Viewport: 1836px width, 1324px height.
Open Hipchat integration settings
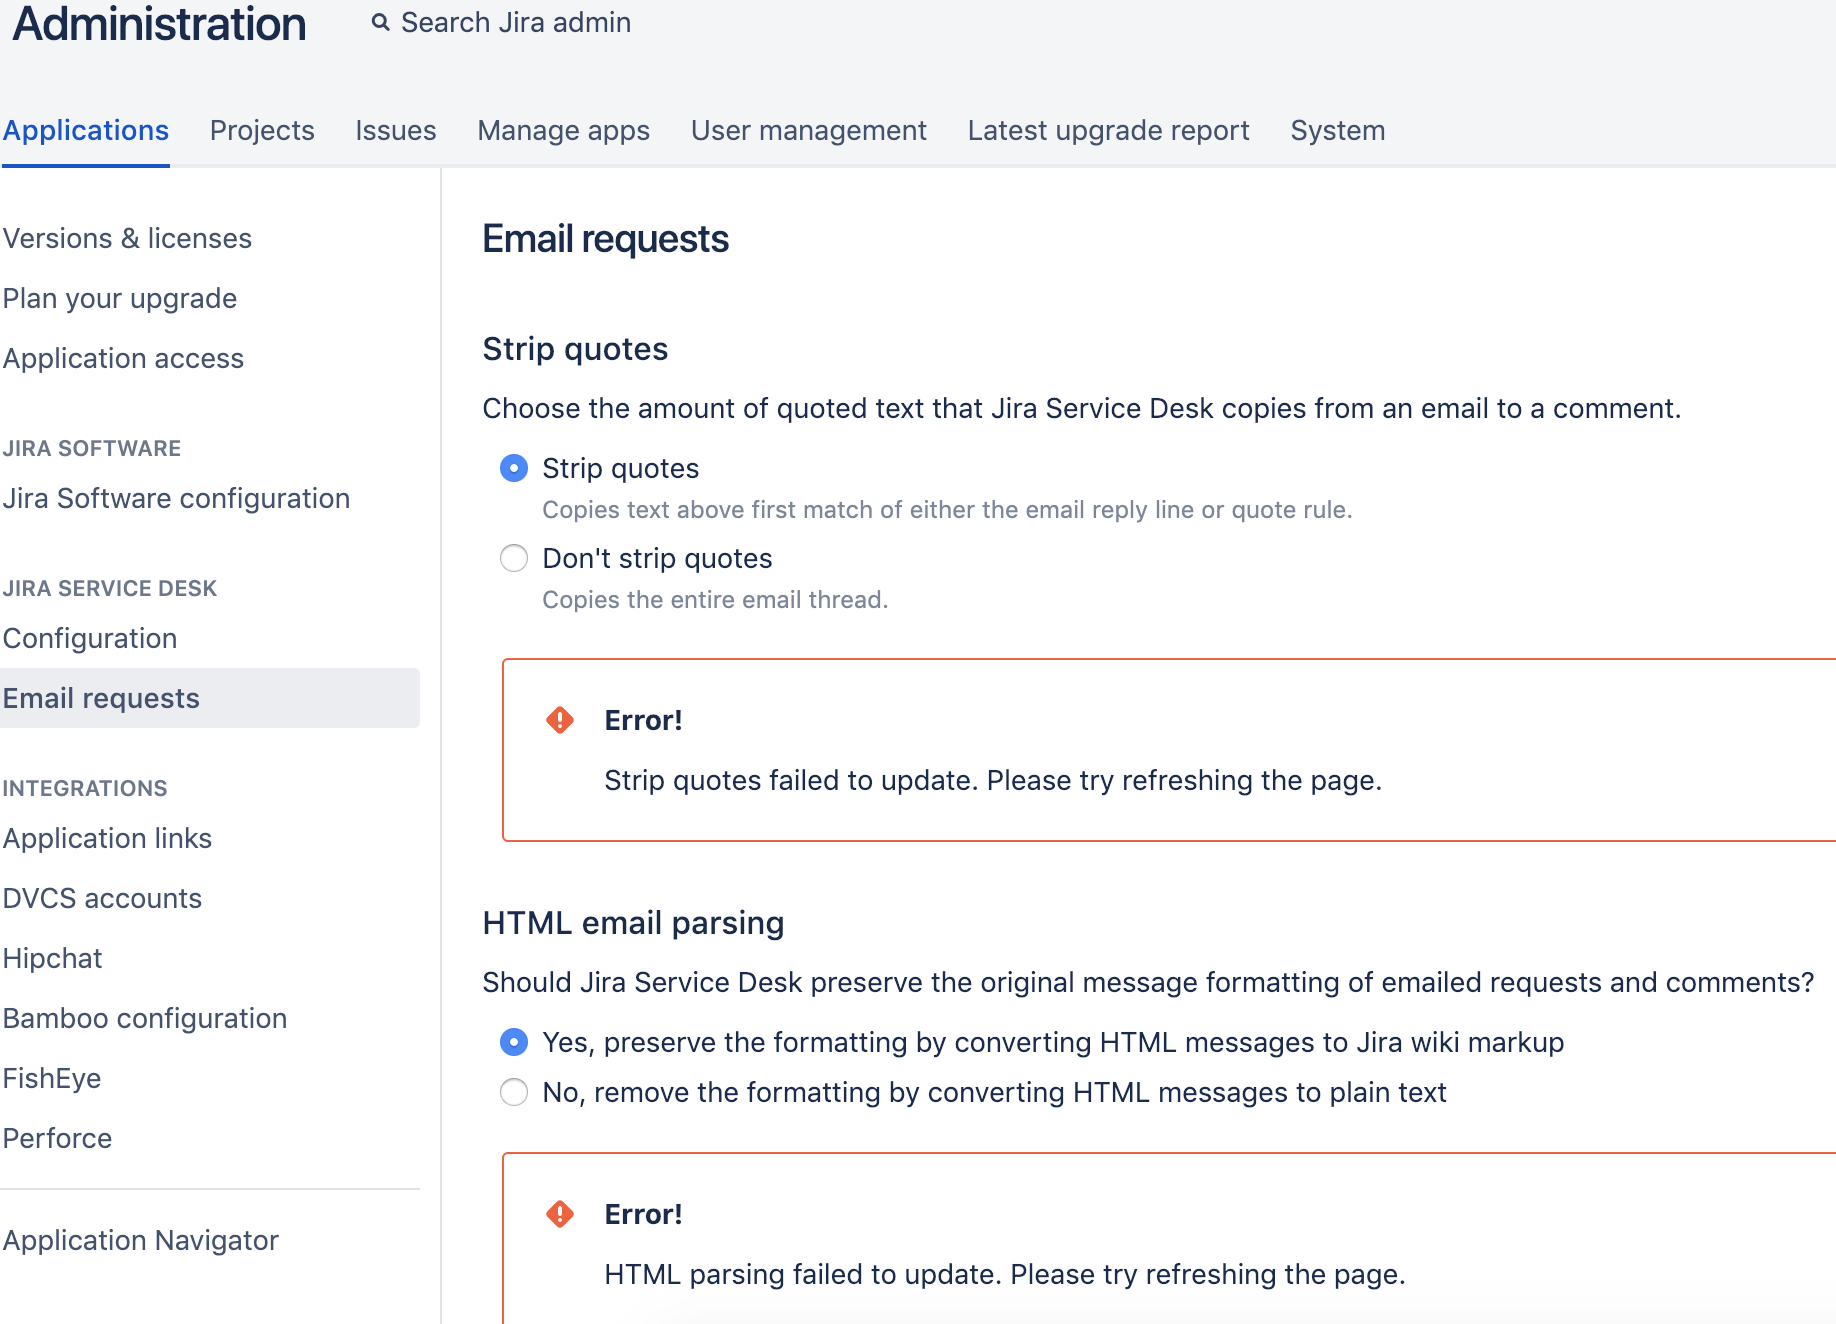(52, 958)
